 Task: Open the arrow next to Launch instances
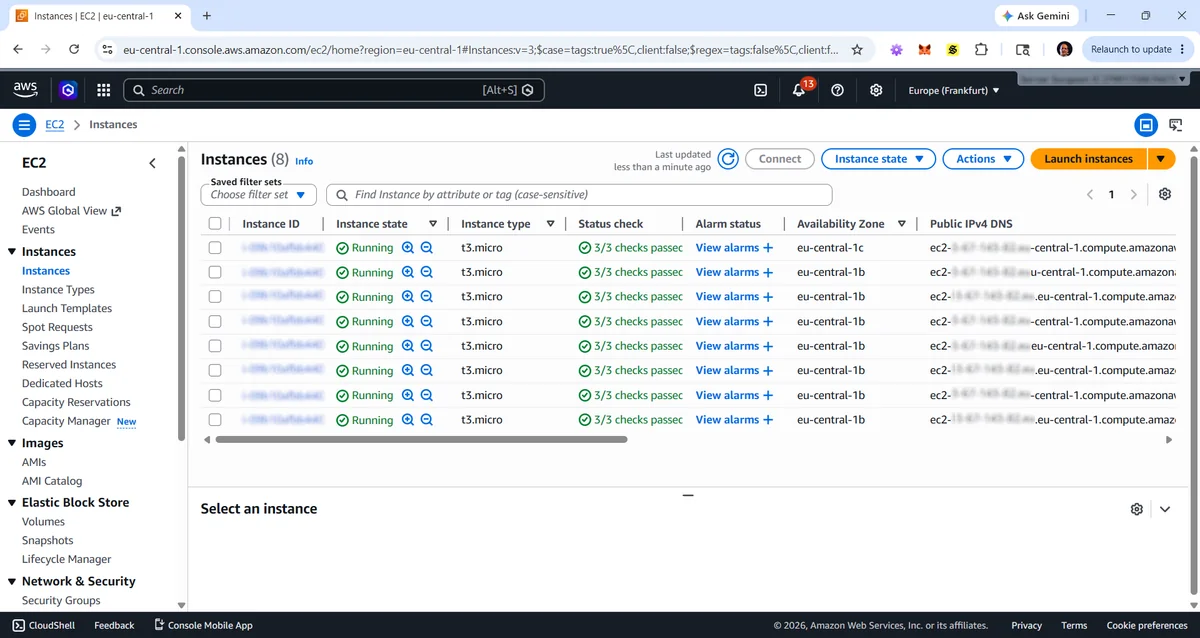(1160, 159)
